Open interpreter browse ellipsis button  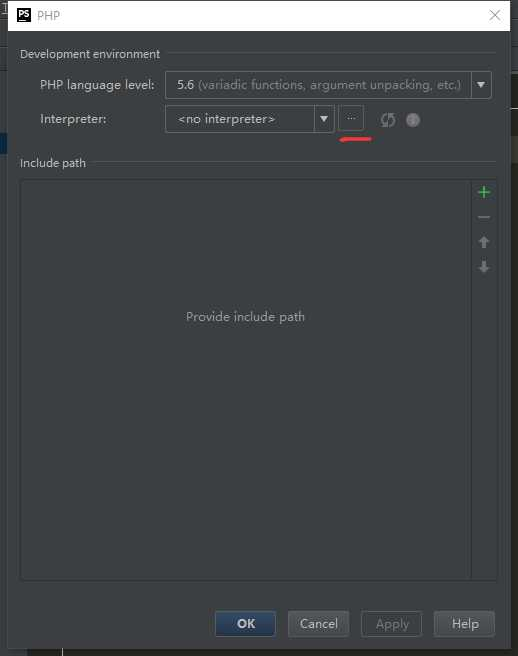(351, 118)
